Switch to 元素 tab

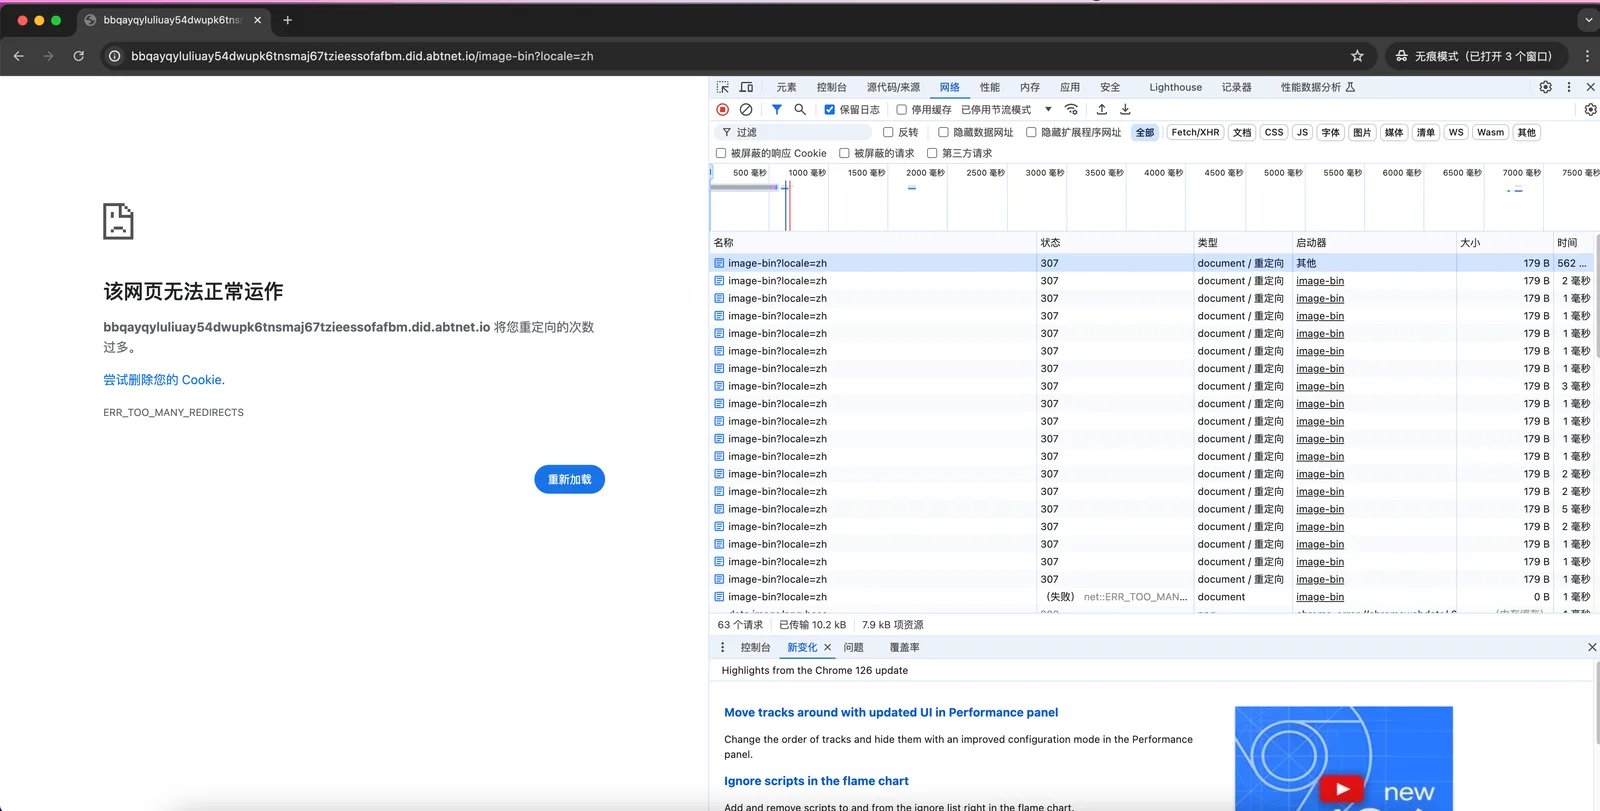(x=787, y=87)
